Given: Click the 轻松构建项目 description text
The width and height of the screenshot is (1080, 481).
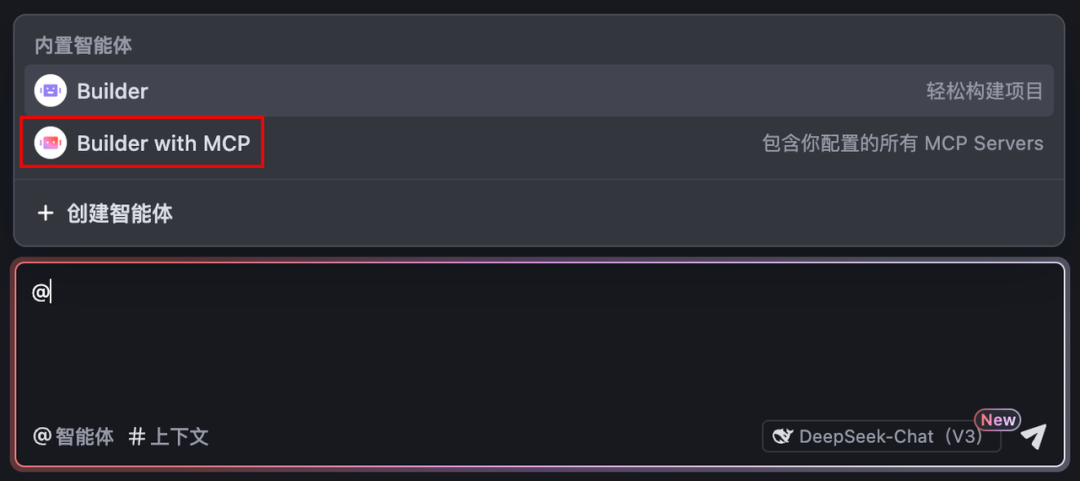Looking at the screenshot, I should 984,91.
